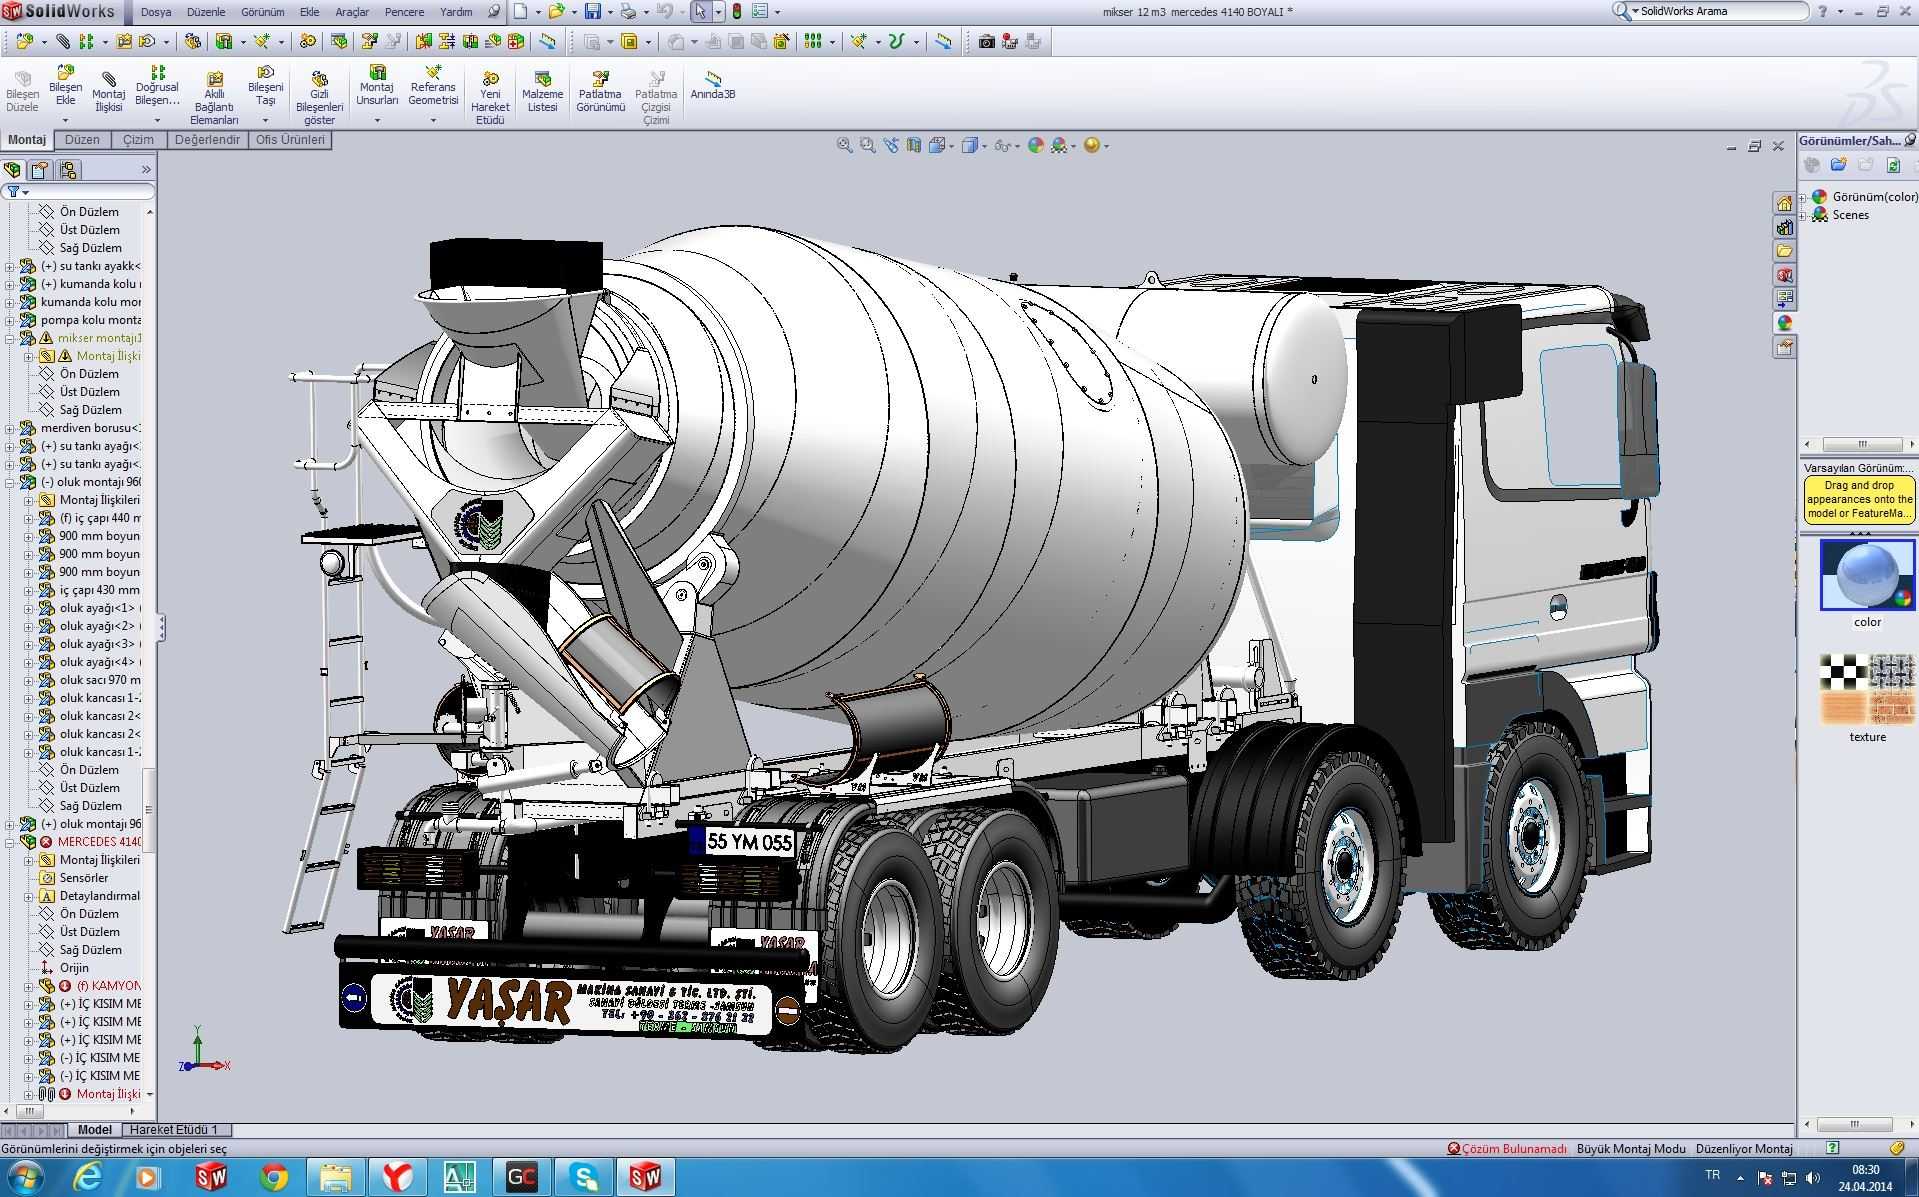Screen dimensions: 1919x1197
Task: Insert a Malzeme Listesi
Action: [543, 92]
